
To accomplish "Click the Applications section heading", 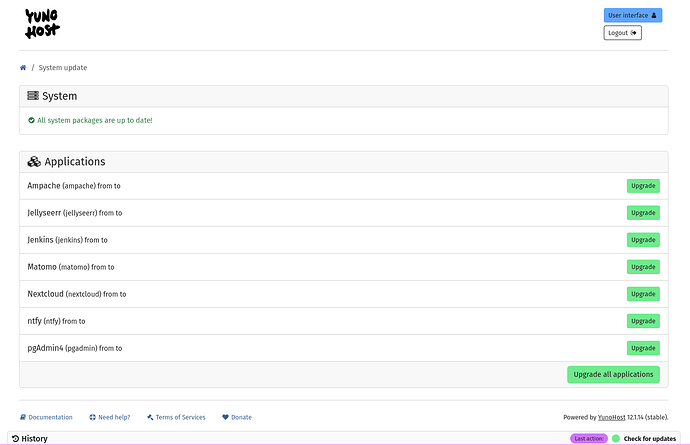I will tap(75, 162).
